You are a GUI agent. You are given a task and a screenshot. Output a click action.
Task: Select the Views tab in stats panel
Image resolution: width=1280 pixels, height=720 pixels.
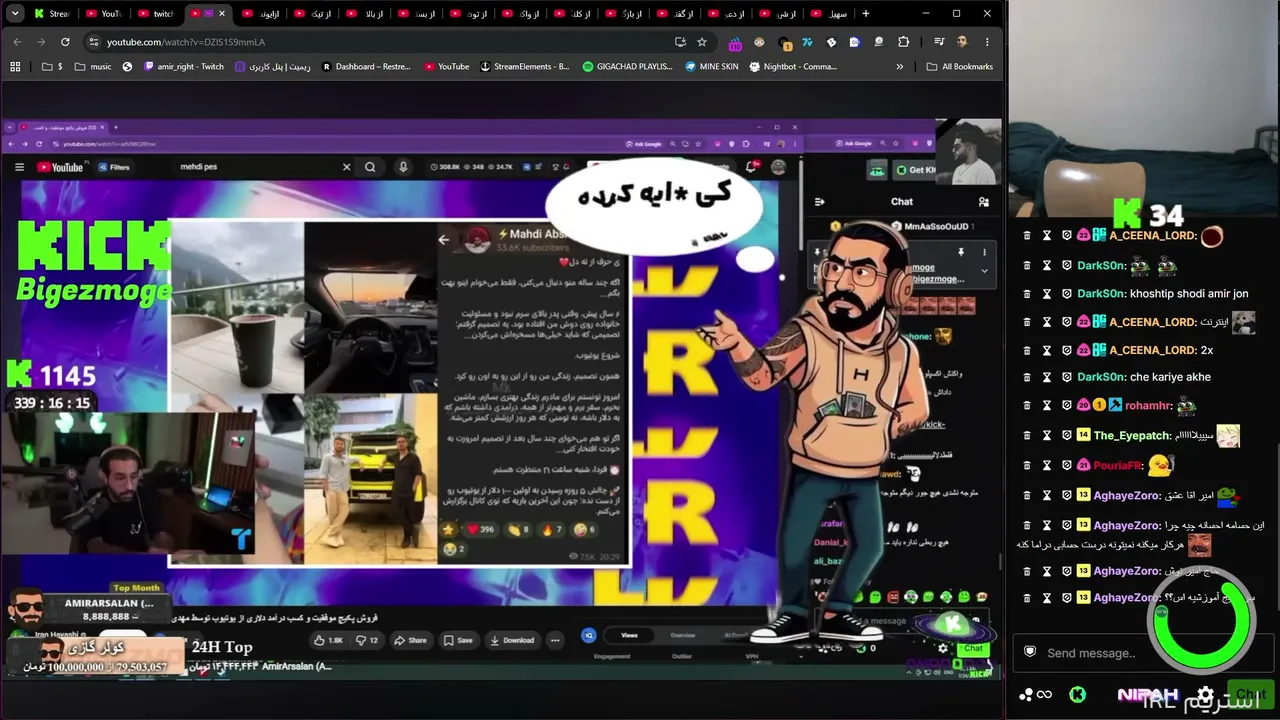[x=629, y=635]
